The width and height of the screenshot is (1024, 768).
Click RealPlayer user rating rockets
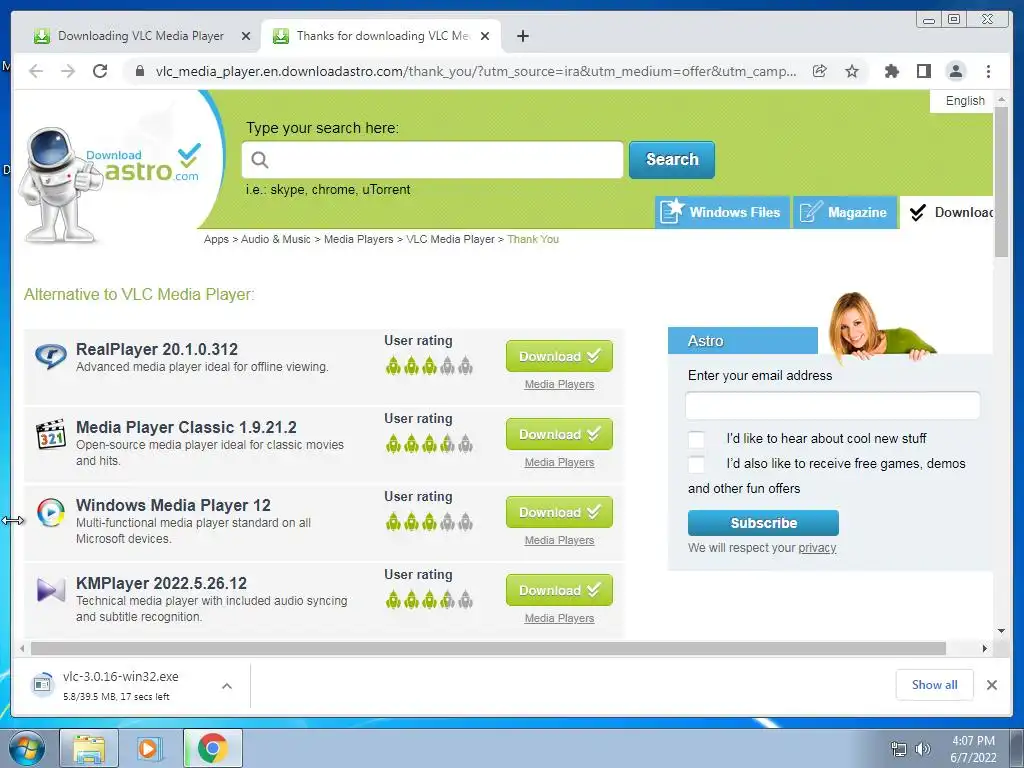tap(429, 365)
